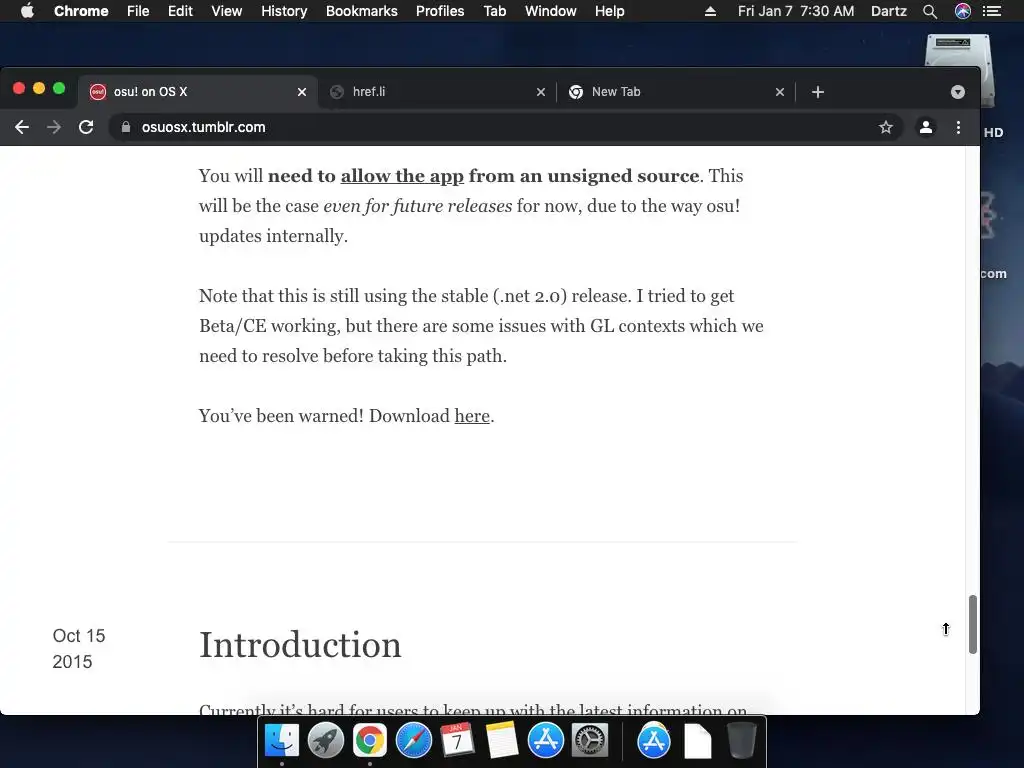Open the Window menu
Screen dimensions: 1024x768
(551, 11)
